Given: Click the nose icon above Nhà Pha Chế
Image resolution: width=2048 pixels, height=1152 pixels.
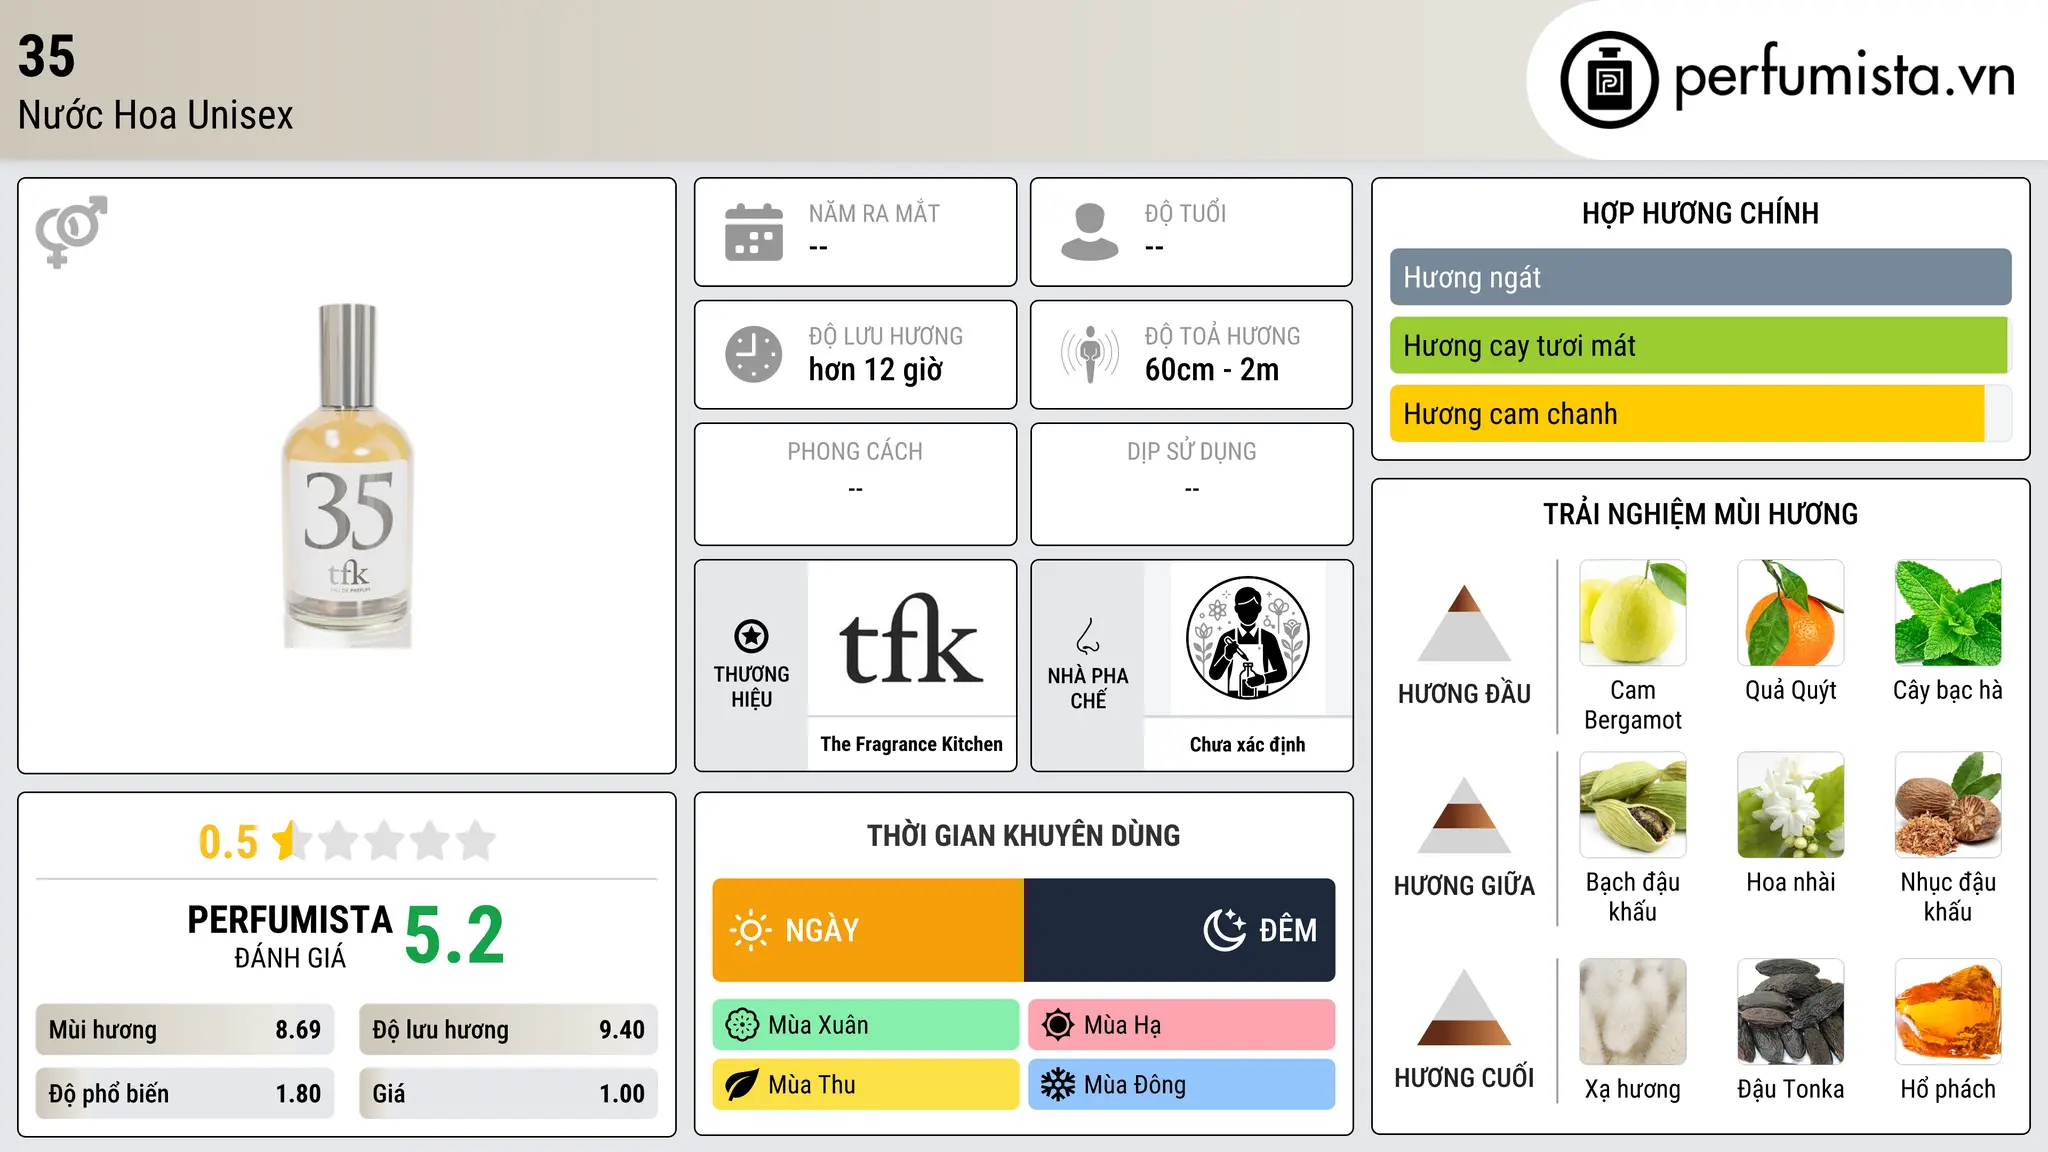Looking at the screenshot, I should click(x=1088, y=636).
